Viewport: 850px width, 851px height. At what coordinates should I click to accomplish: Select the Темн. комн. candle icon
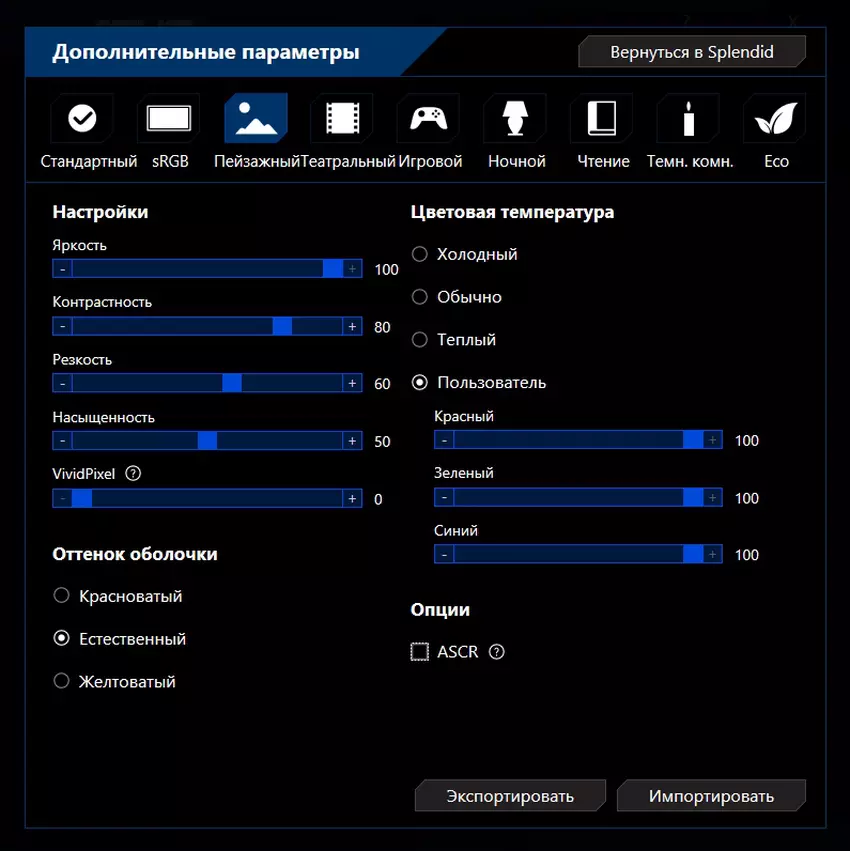click(x=688, y=119)
